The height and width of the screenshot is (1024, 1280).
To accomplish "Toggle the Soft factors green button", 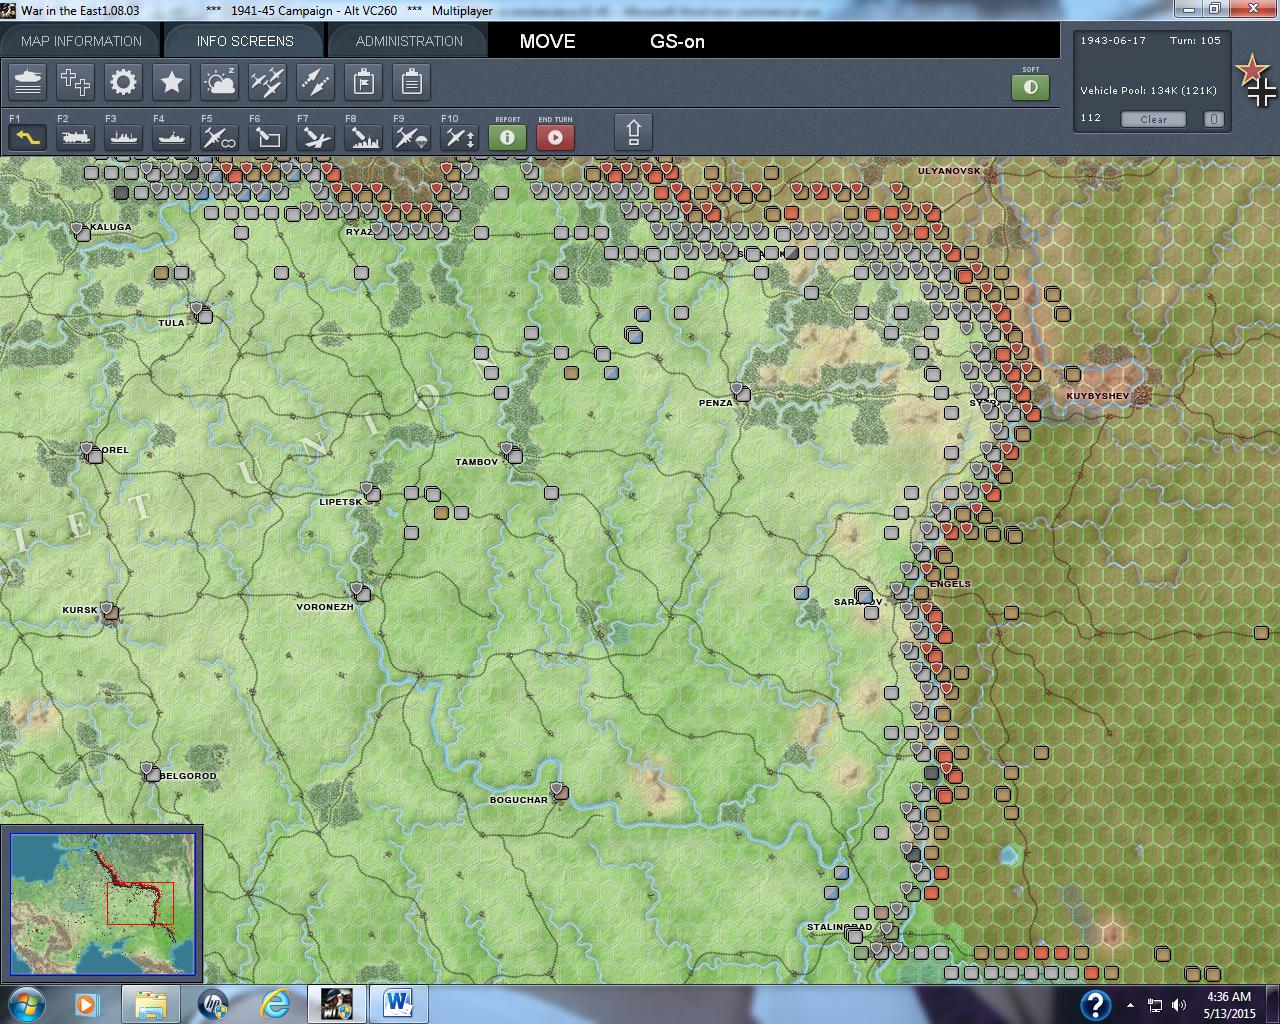I will pos(1031,87).
